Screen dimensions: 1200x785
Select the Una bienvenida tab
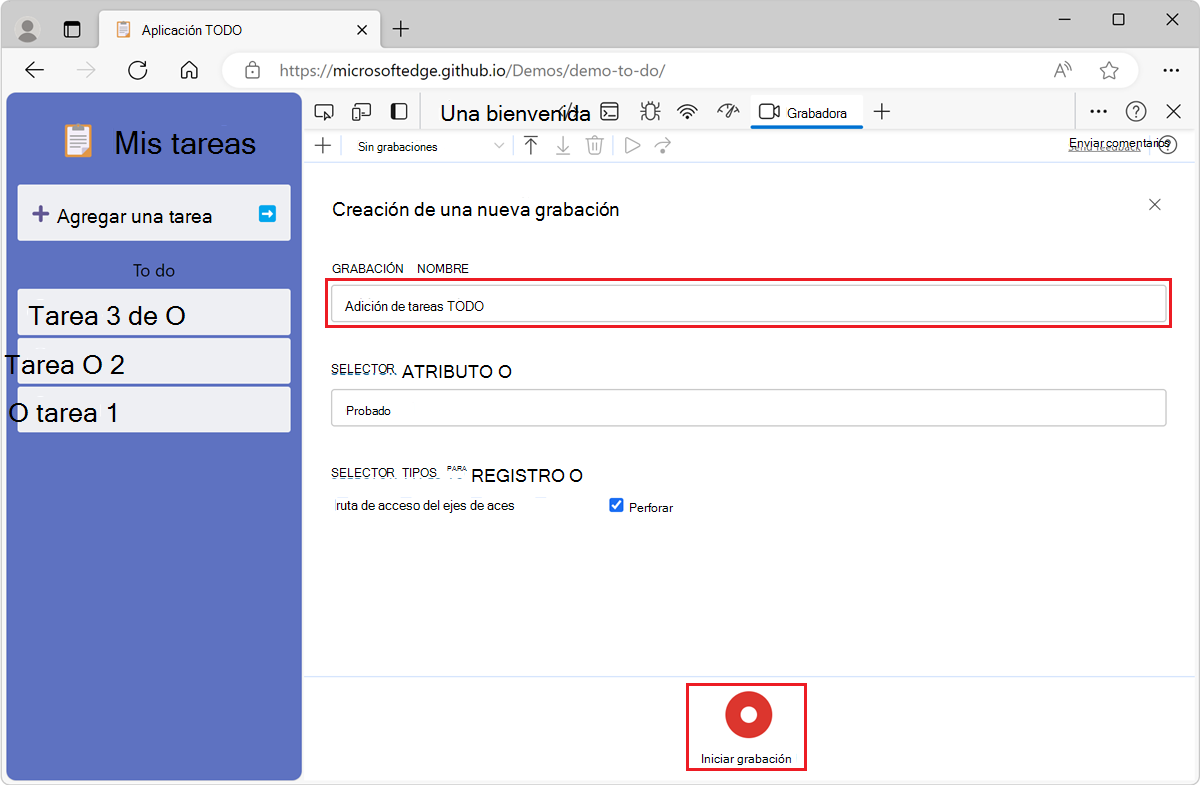click(515, 113)
